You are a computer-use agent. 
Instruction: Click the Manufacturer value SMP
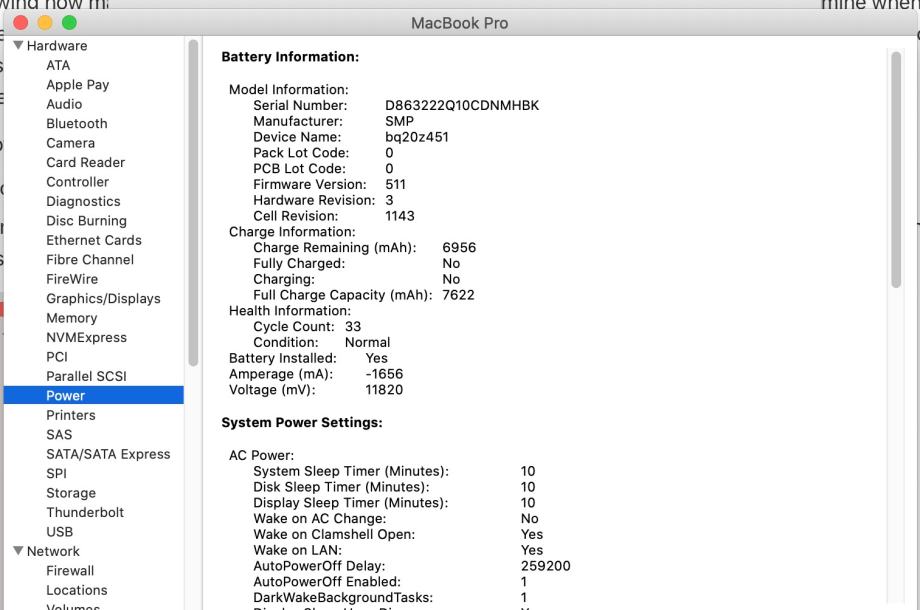click(x=400, y=121)
